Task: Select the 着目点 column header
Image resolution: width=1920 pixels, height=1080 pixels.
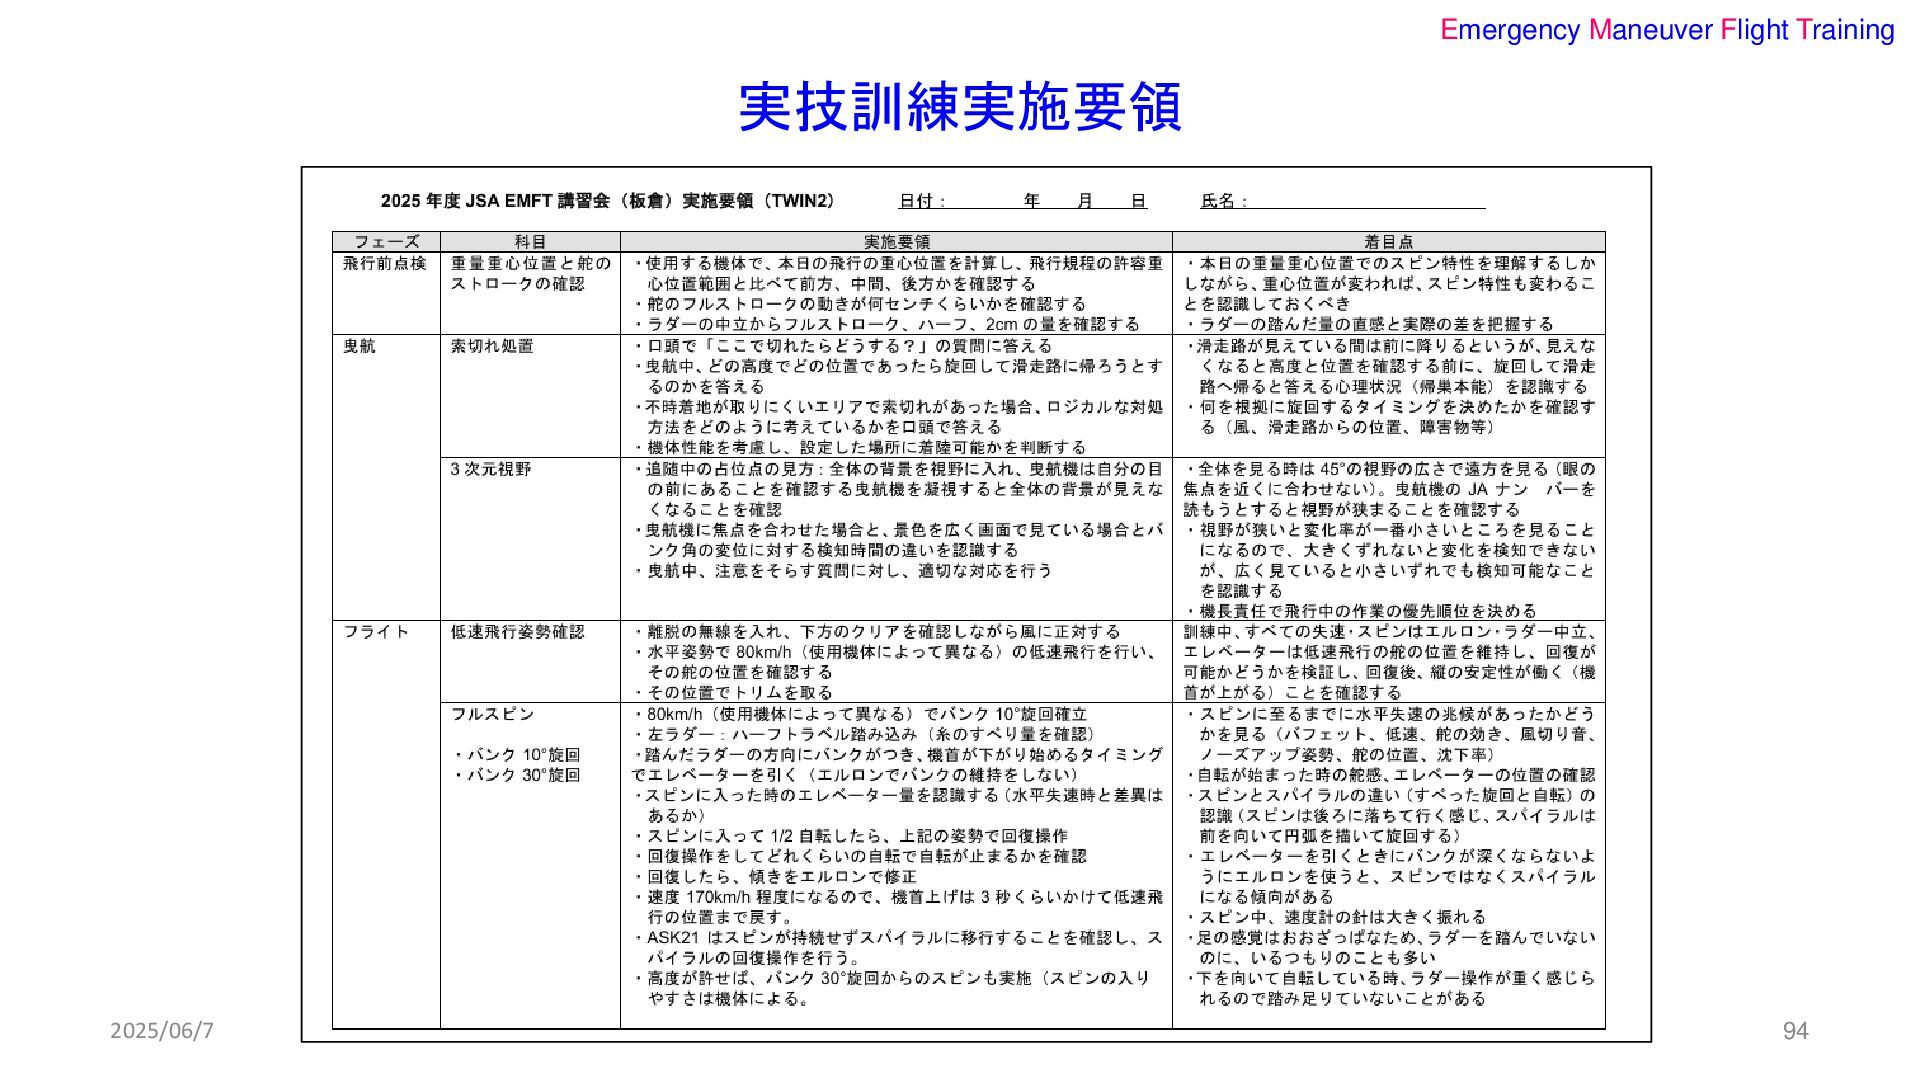Action: (1388, 242)
